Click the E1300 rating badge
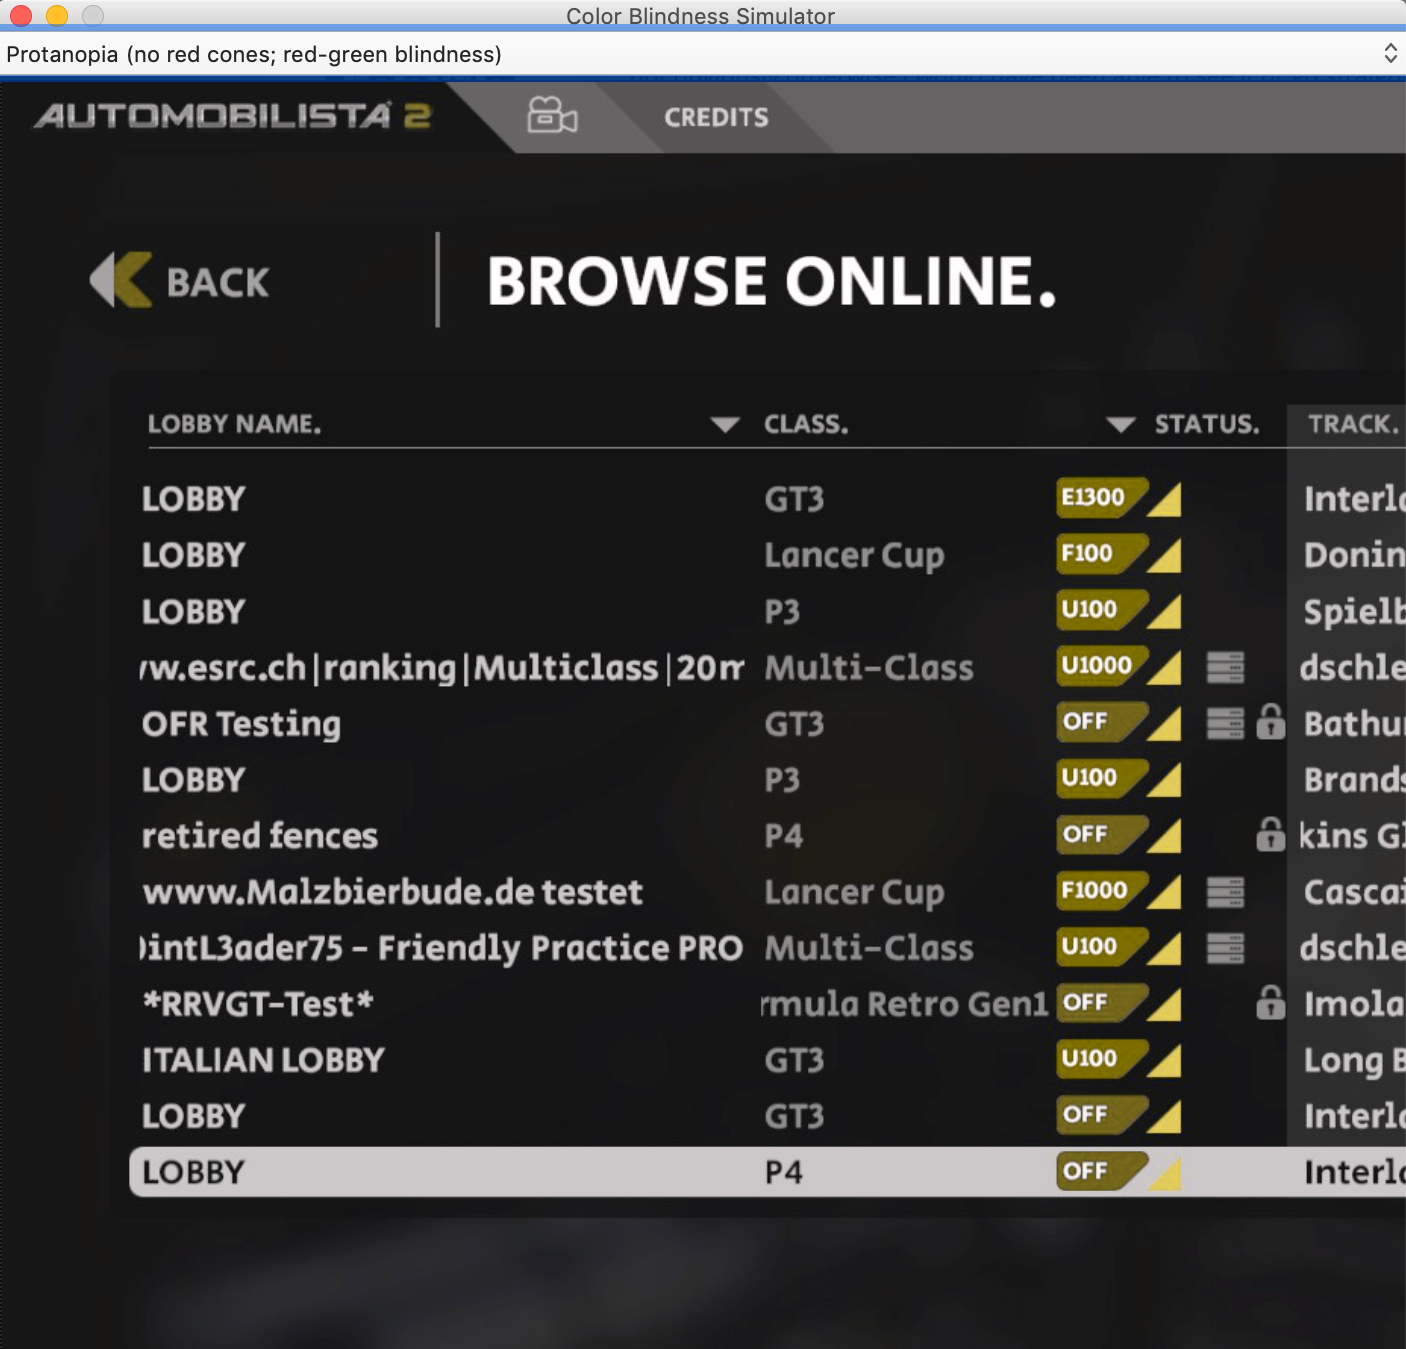1406x1349 pixels. 1100,497
